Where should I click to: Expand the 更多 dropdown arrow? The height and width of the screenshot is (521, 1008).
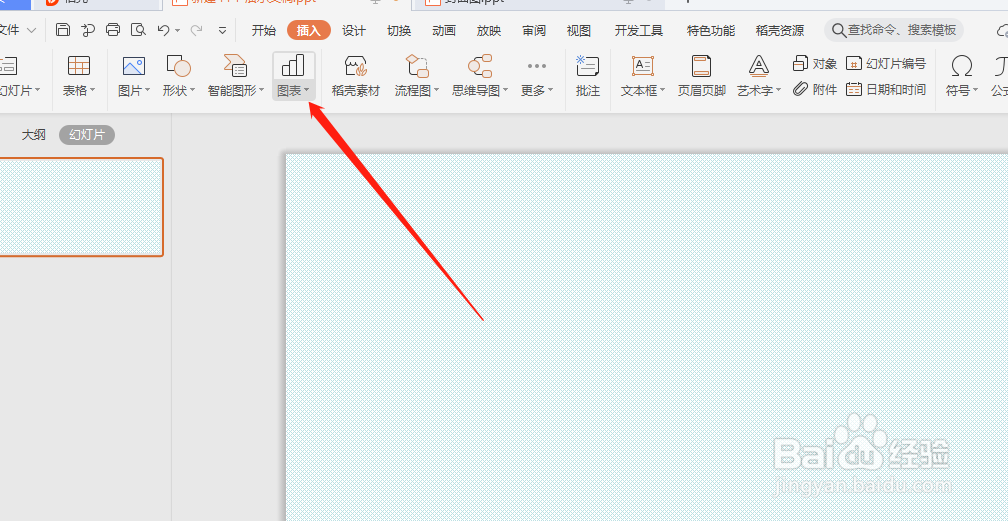550,91
